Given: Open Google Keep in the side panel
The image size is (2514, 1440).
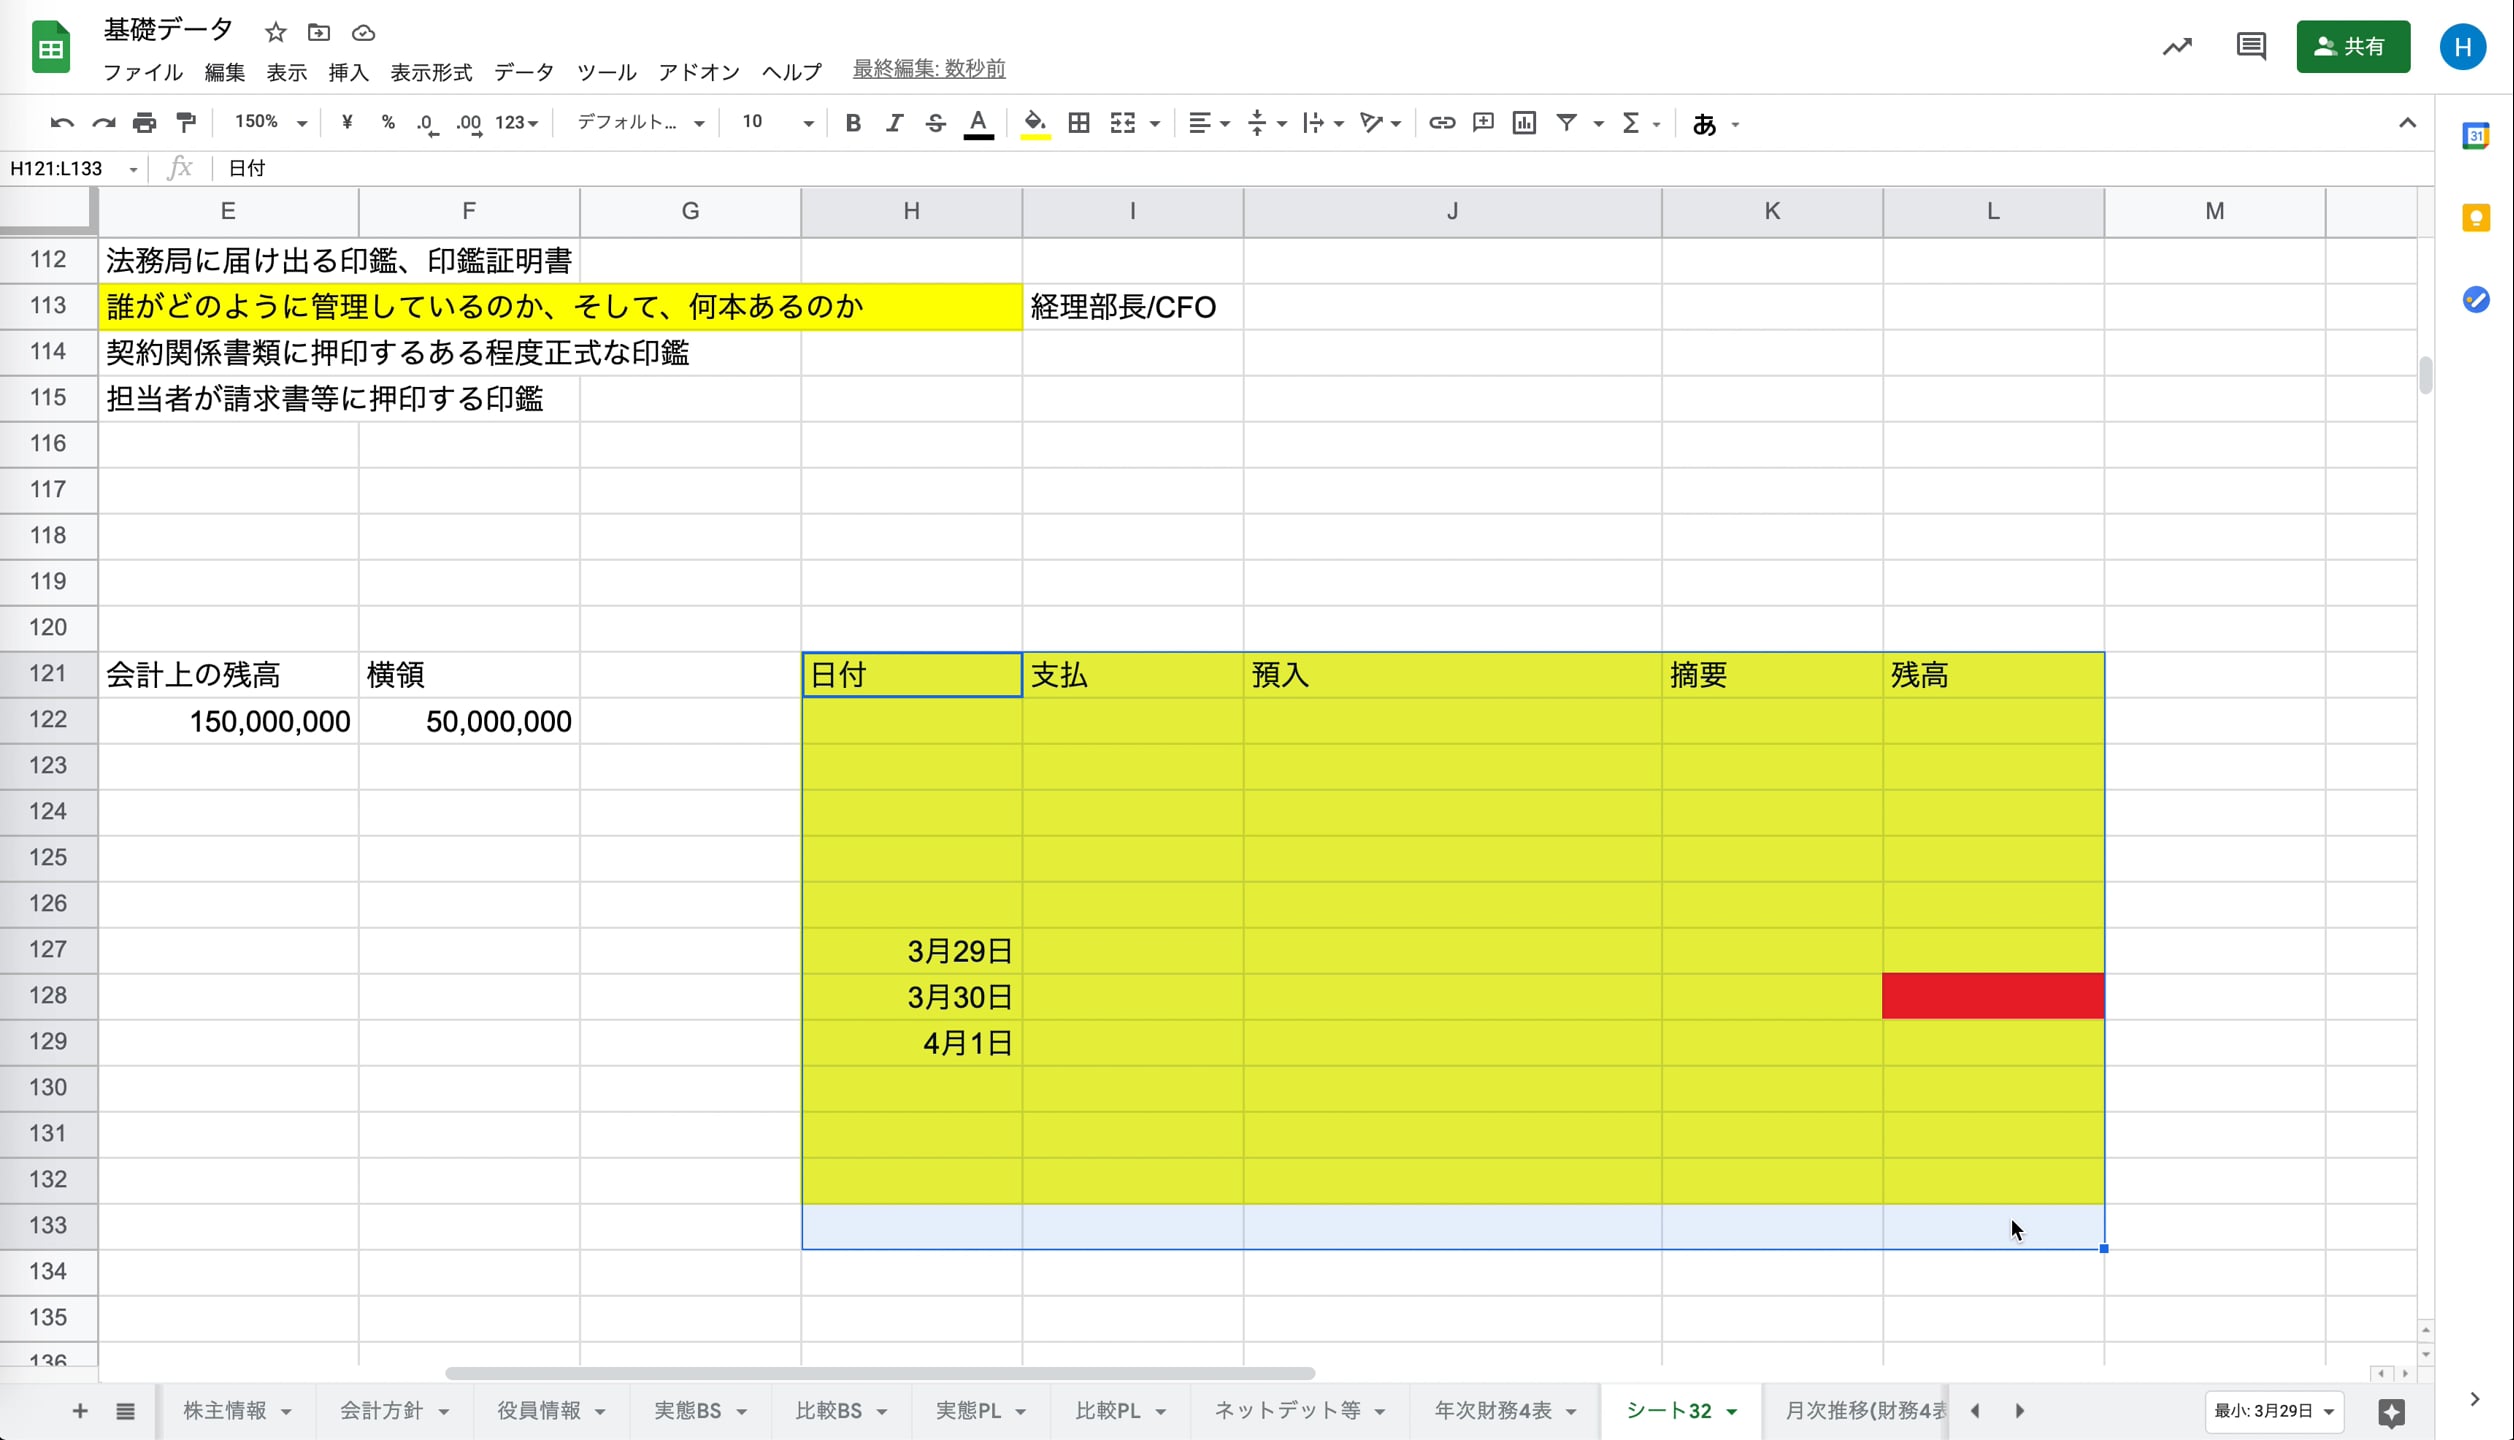Looking at the screenshot, I should coord(2476,217).
